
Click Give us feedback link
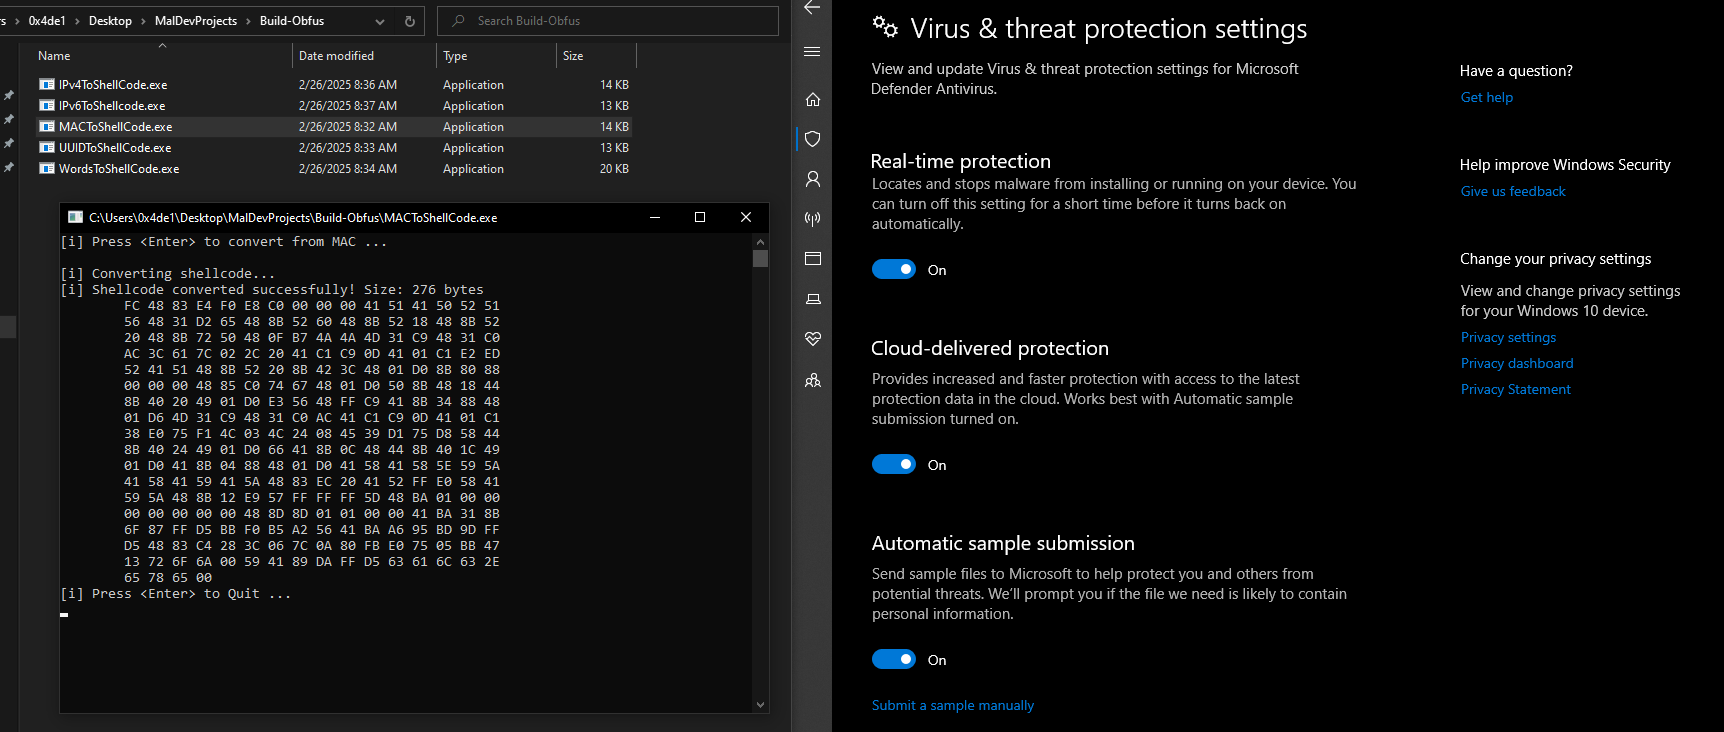(x=1513, y=191)
